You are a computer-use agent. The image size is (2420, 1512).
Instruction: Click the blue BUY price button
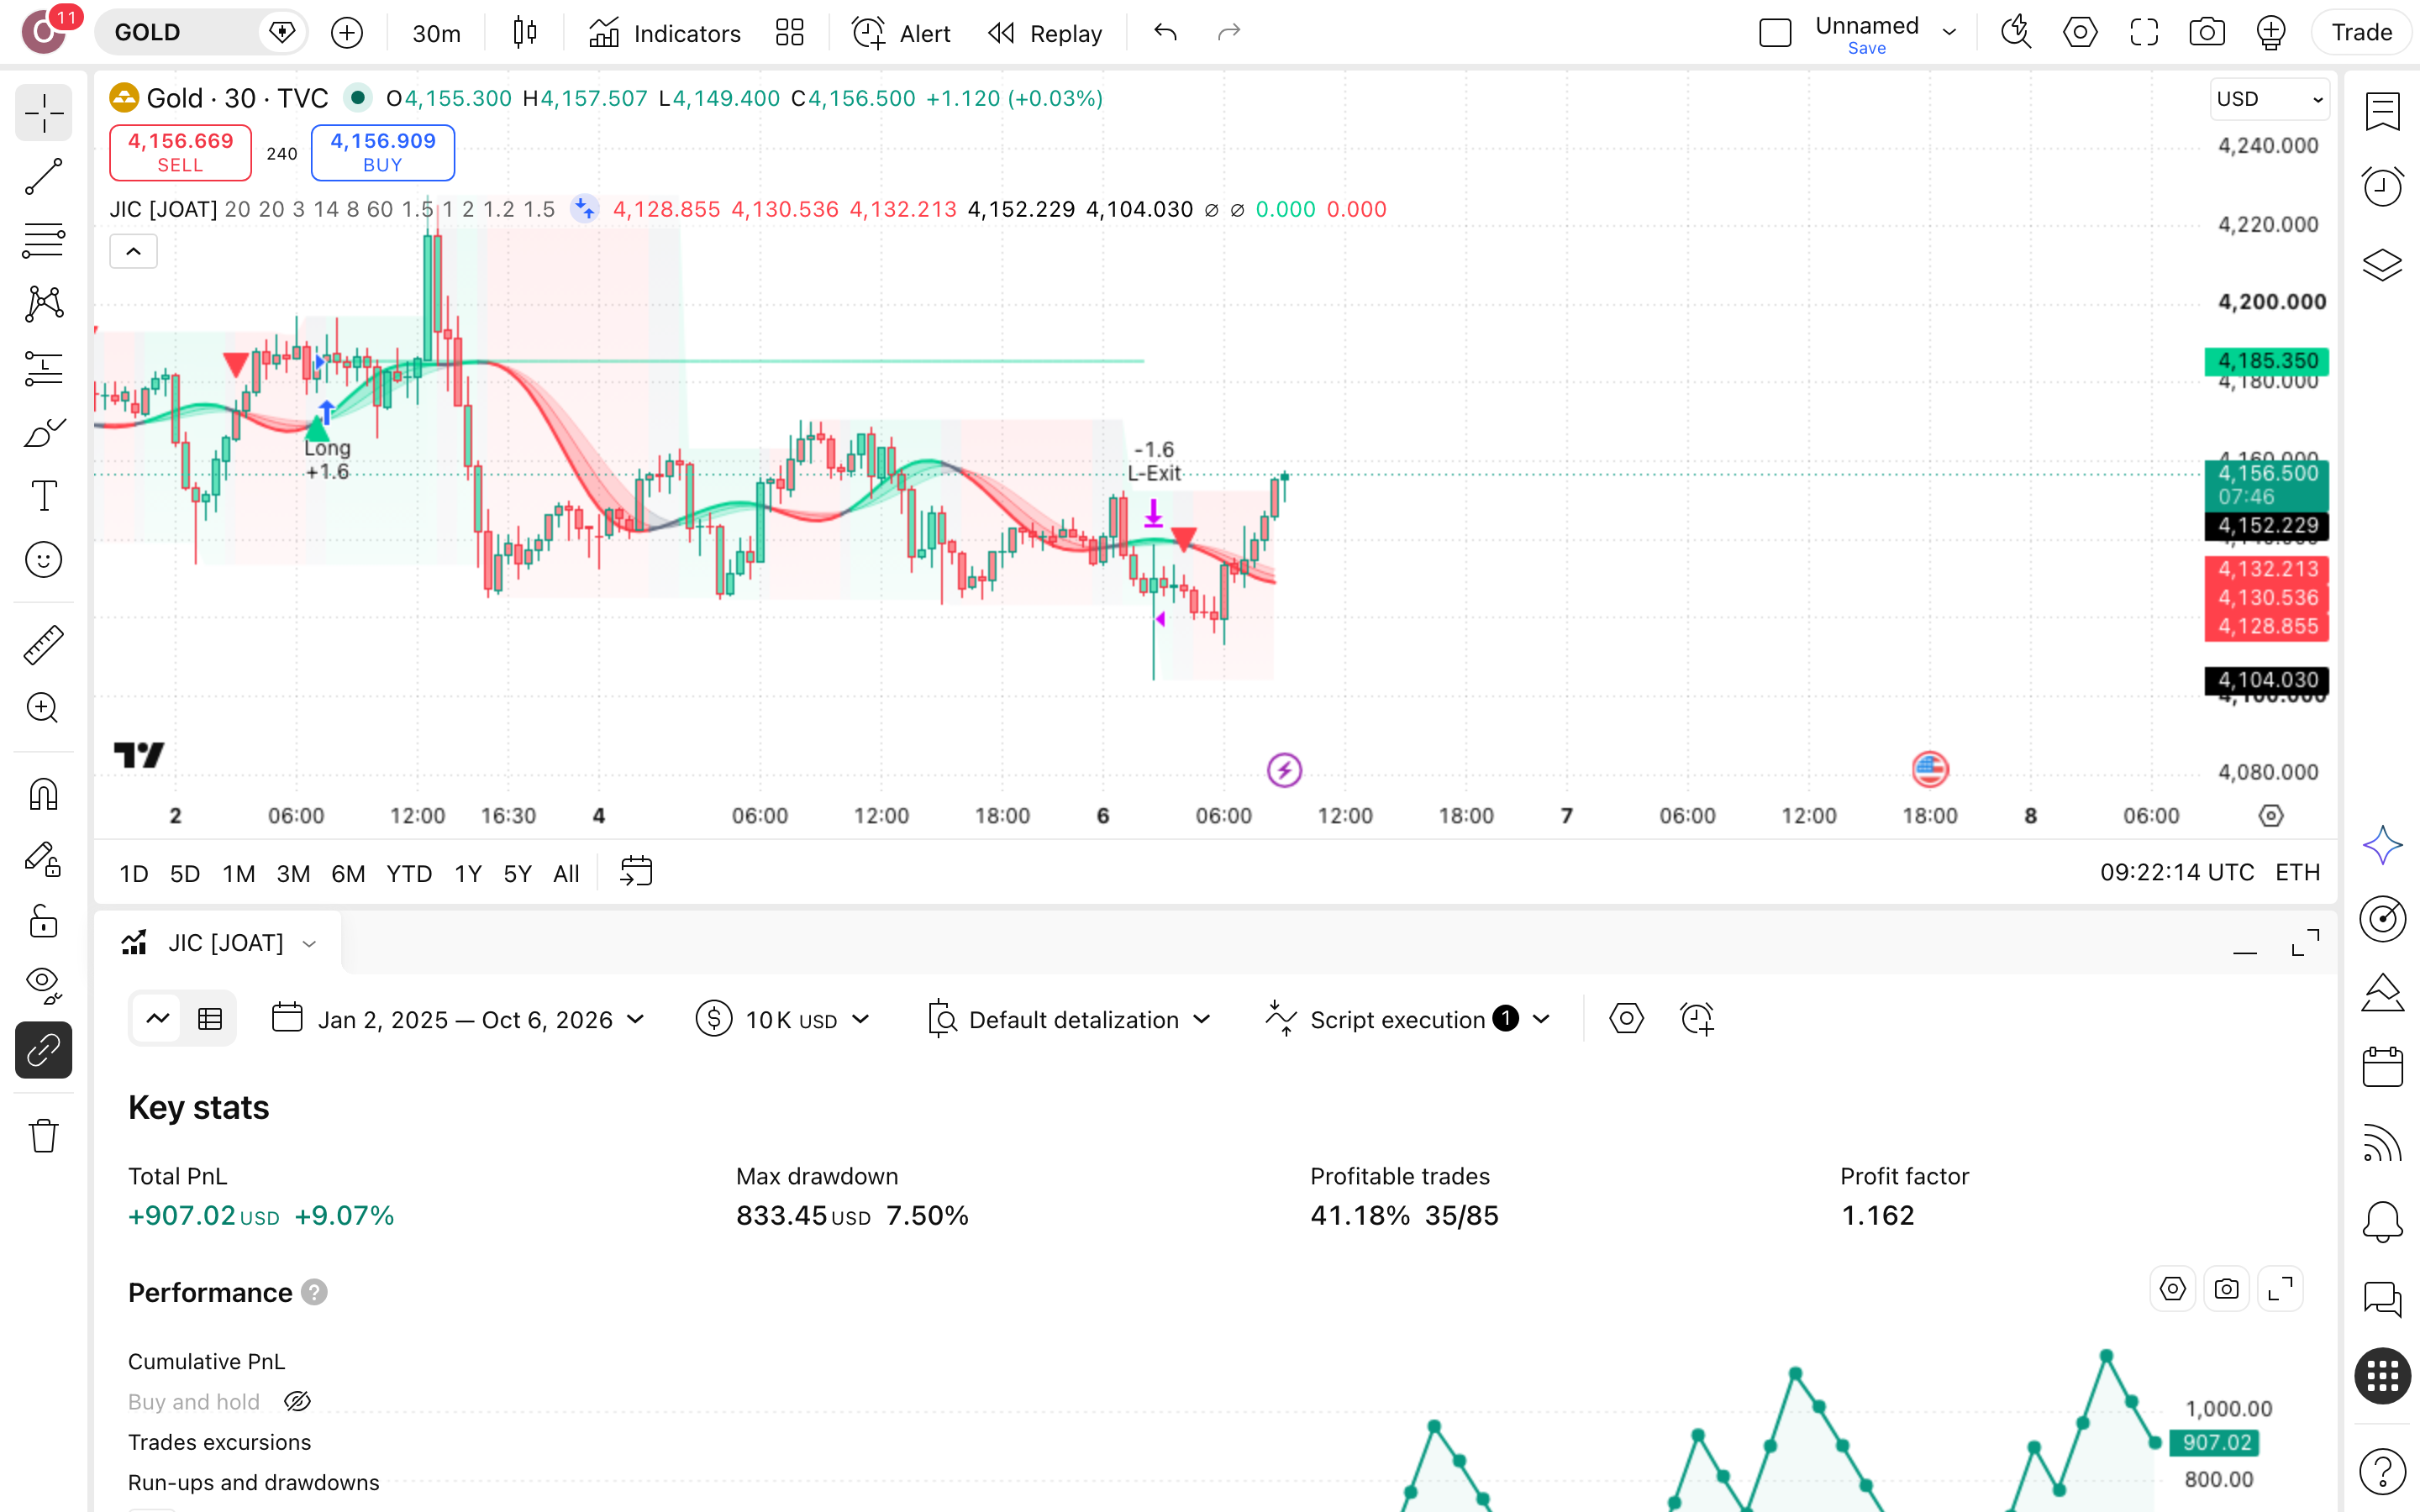[x=383, y=153]
